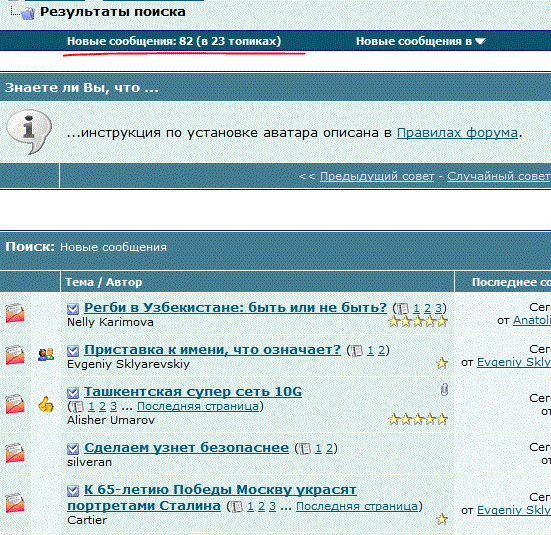This screenshot has height=535, width=551.
Task: Click Новые сообщения: 82 (в 23 топиках)
Action: 174,41
